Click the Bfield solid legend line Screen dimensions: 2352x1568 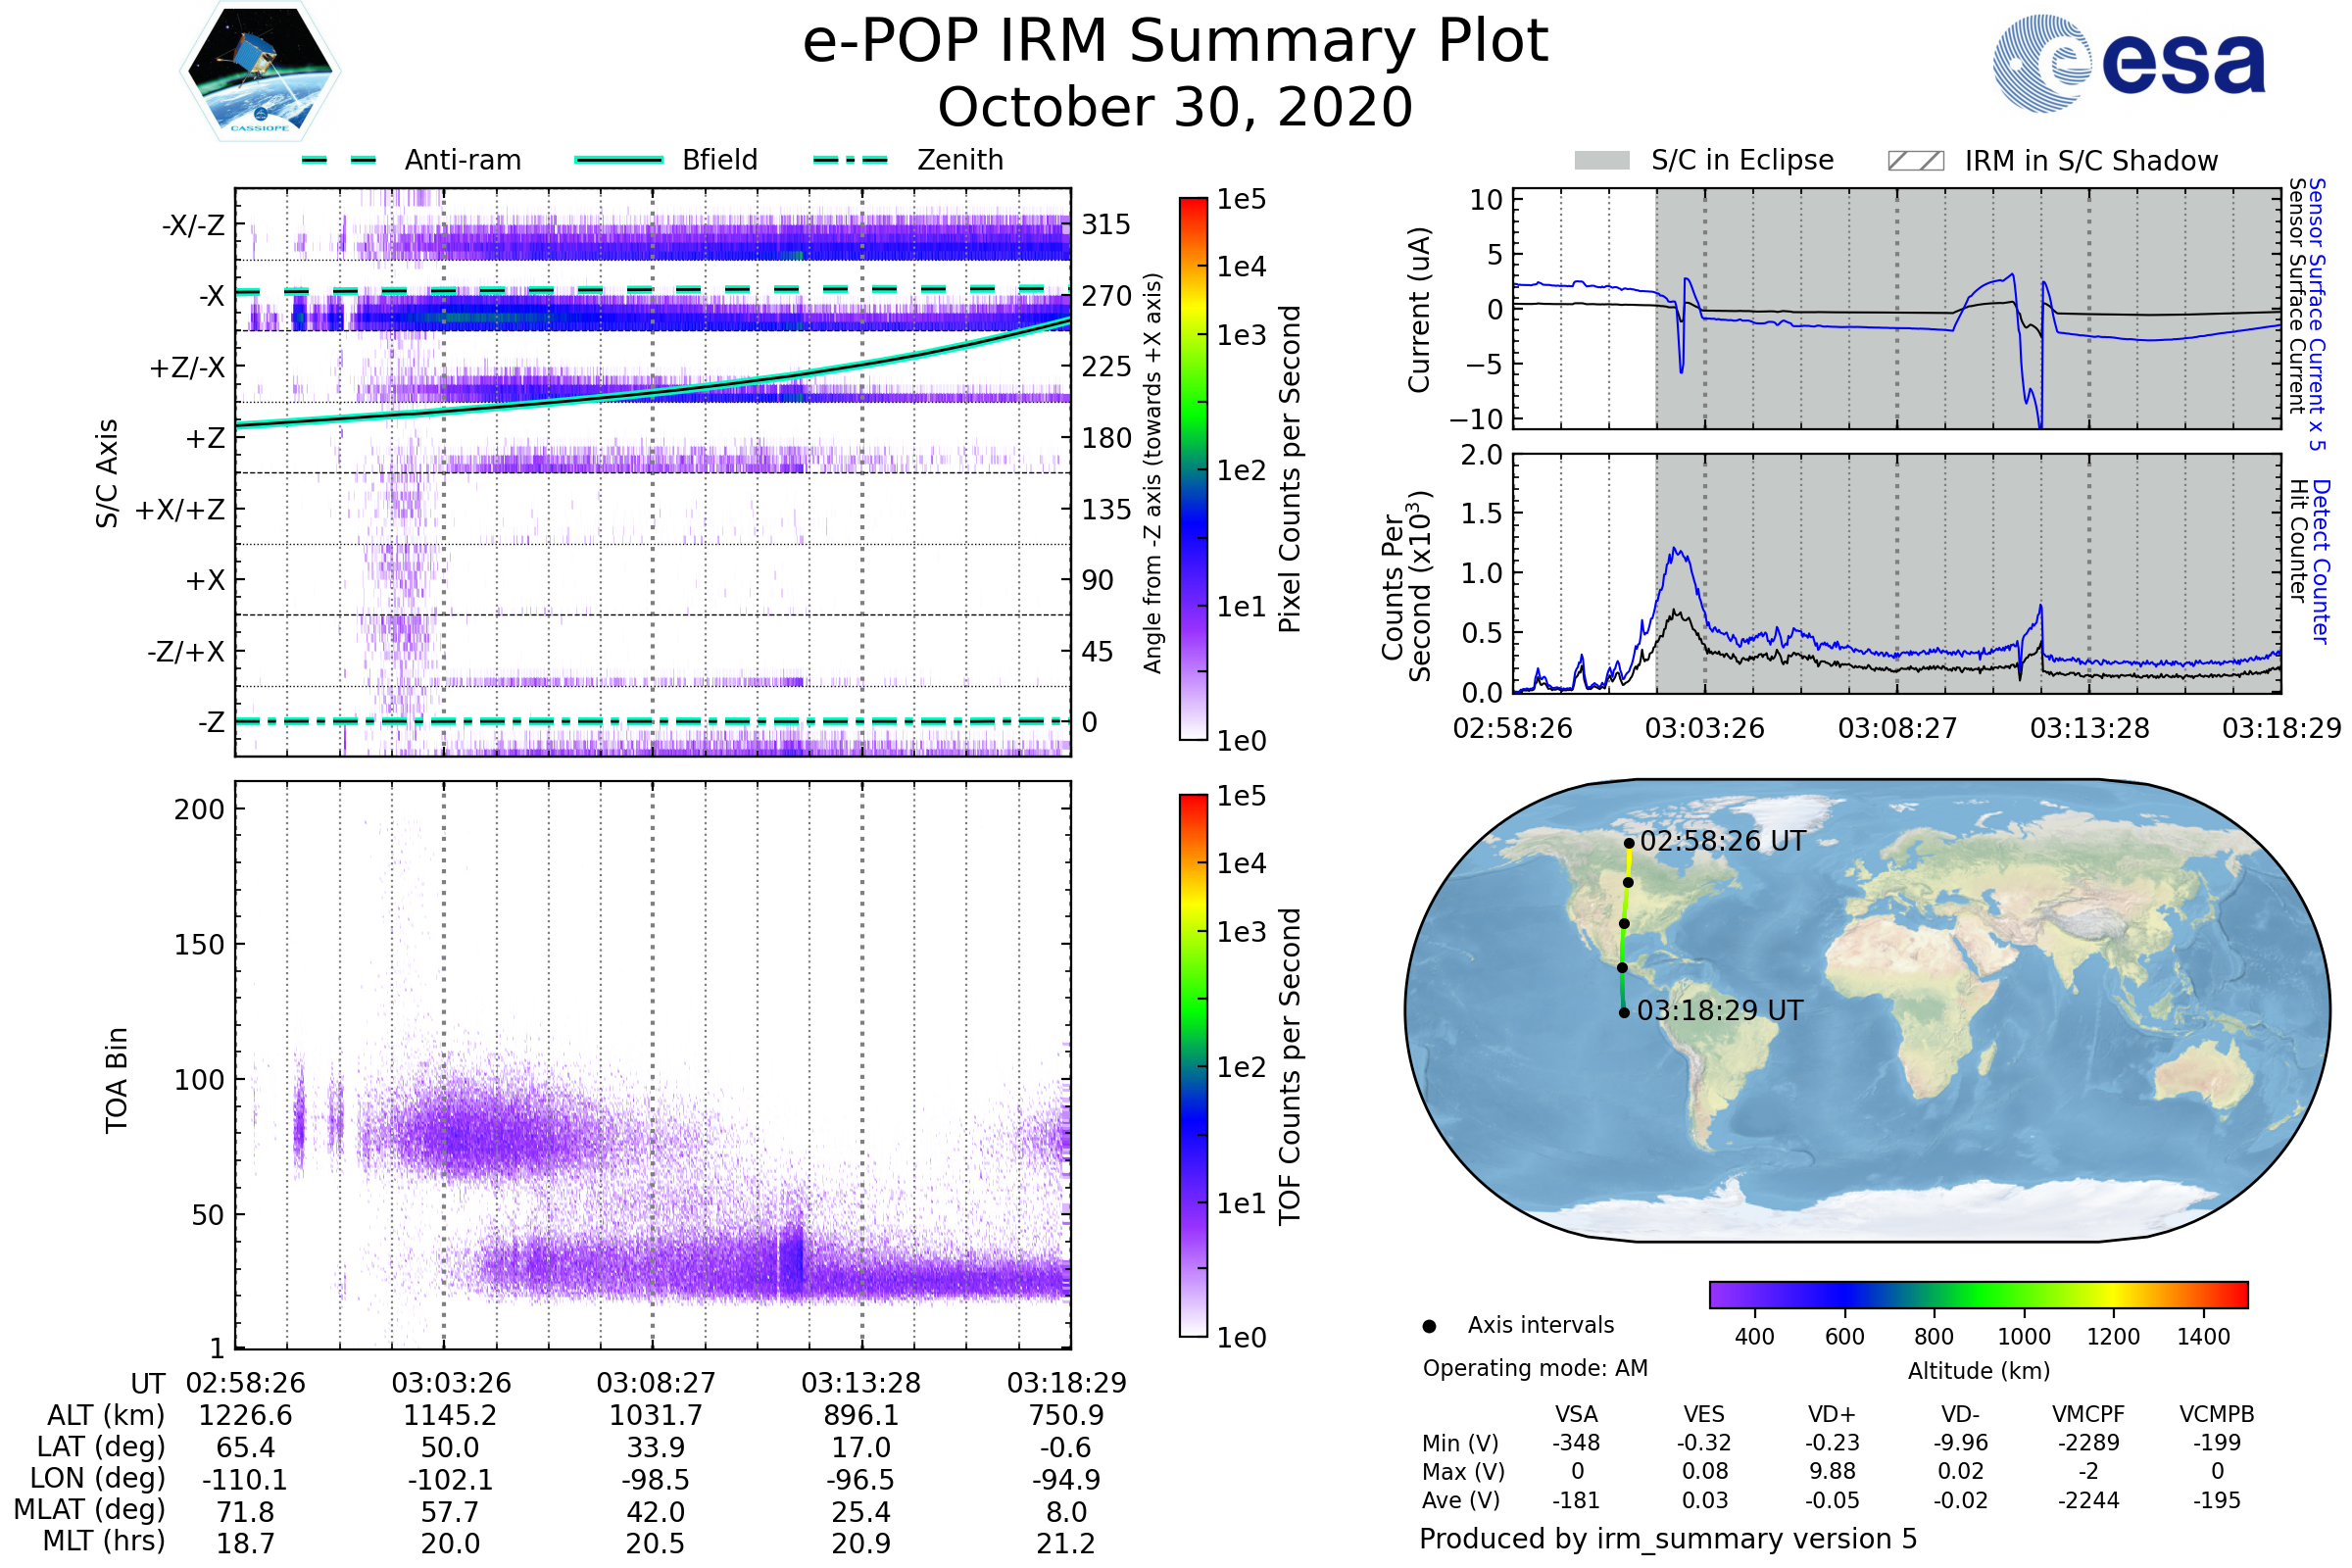click(x=618, y=160)
